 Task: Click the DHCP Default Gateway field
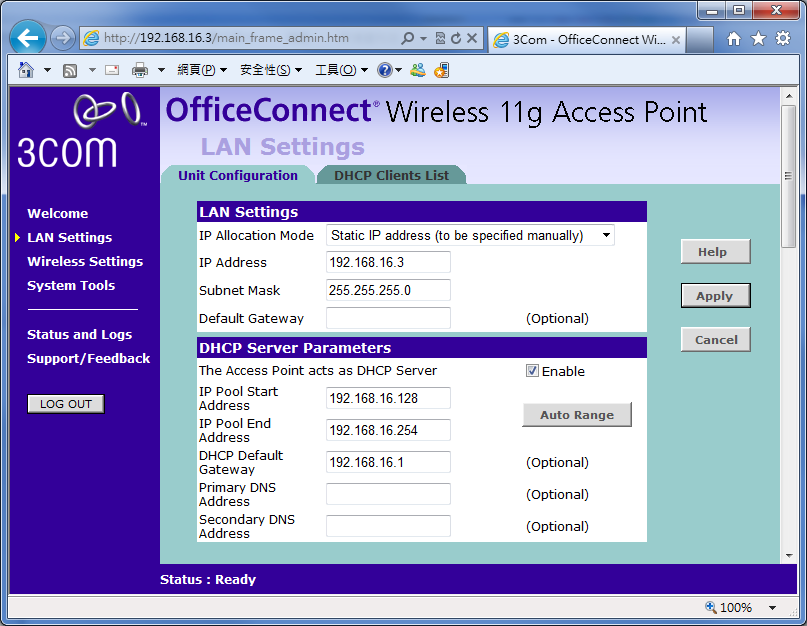tap(388, 462)
